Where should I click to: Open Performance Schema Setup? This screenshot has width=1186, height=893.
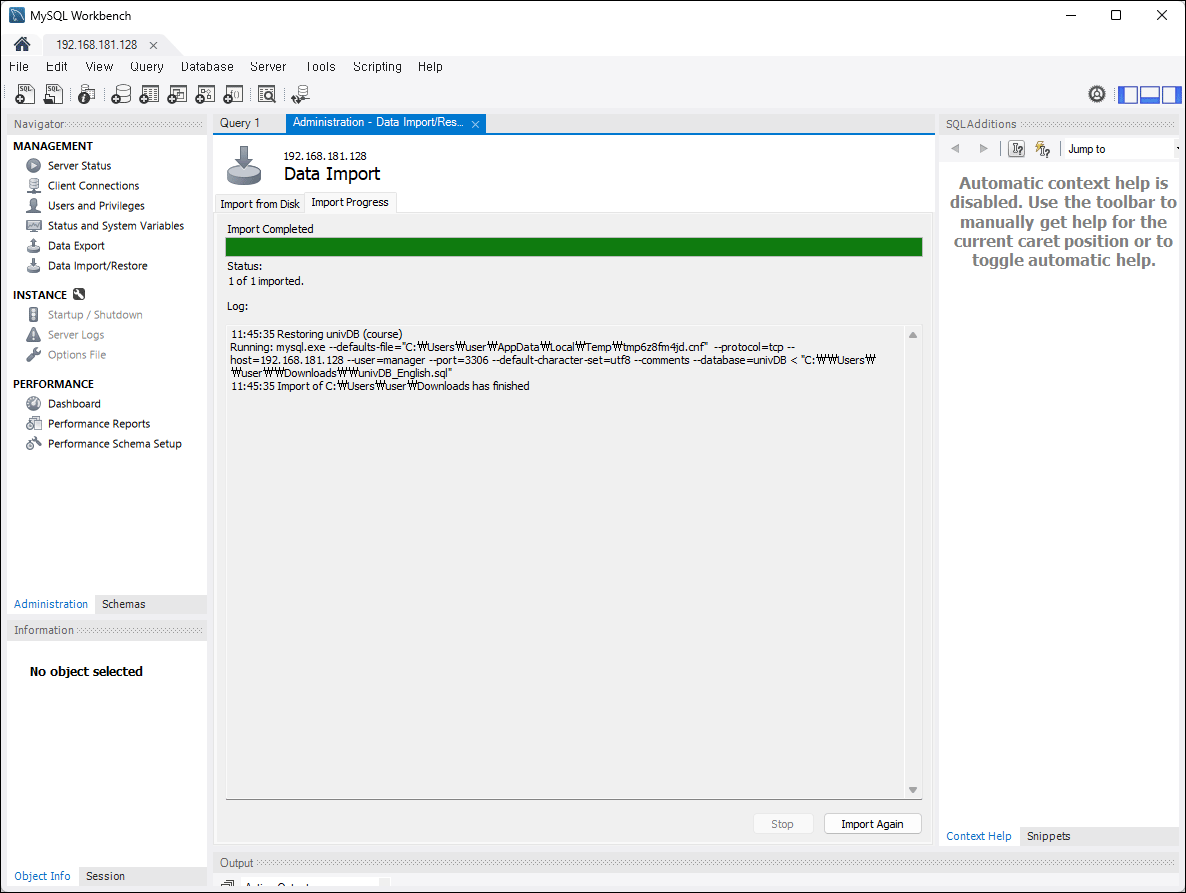point(114,444)
